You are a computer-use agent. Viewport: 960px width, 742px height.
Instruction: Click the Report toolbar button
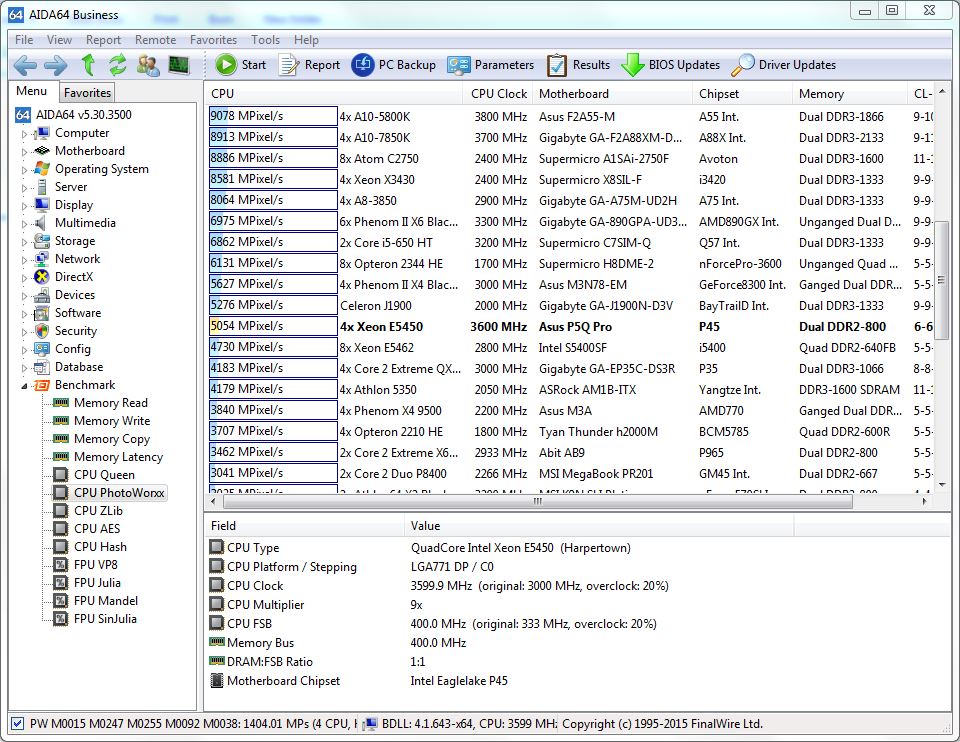click(x=309, y=65)
